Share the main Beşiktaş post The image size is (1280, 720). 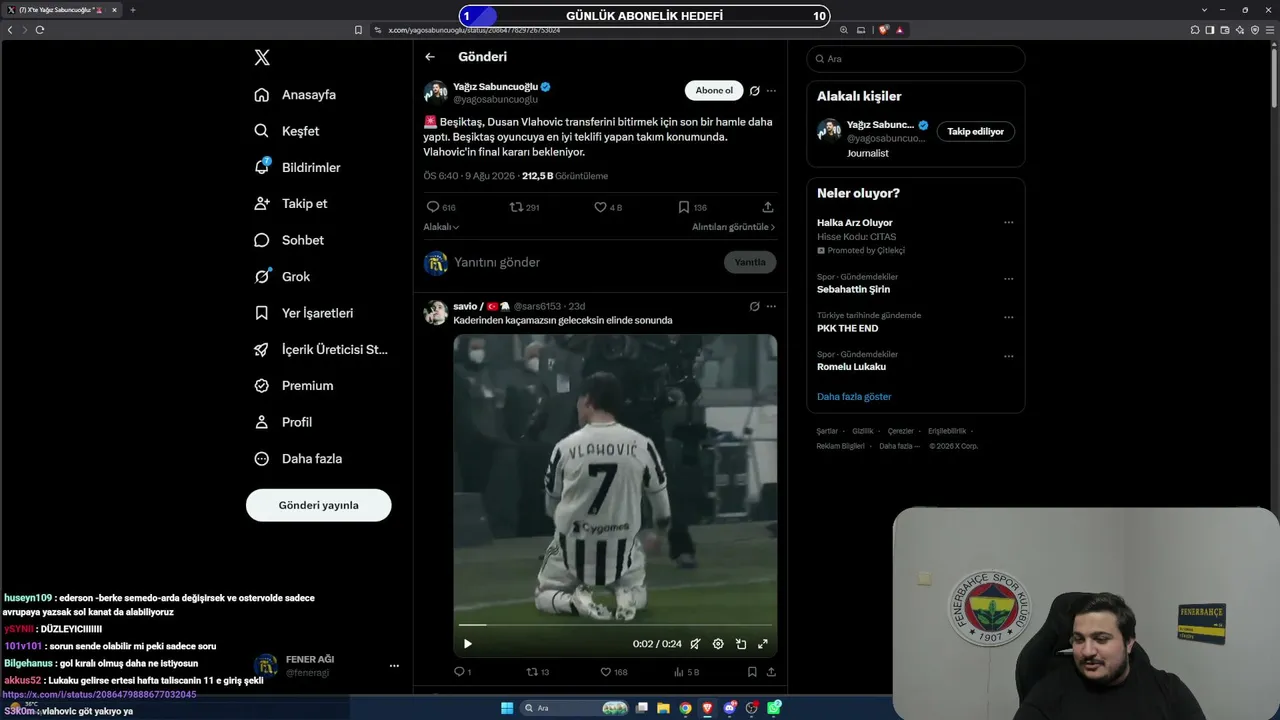pos(768,207)
